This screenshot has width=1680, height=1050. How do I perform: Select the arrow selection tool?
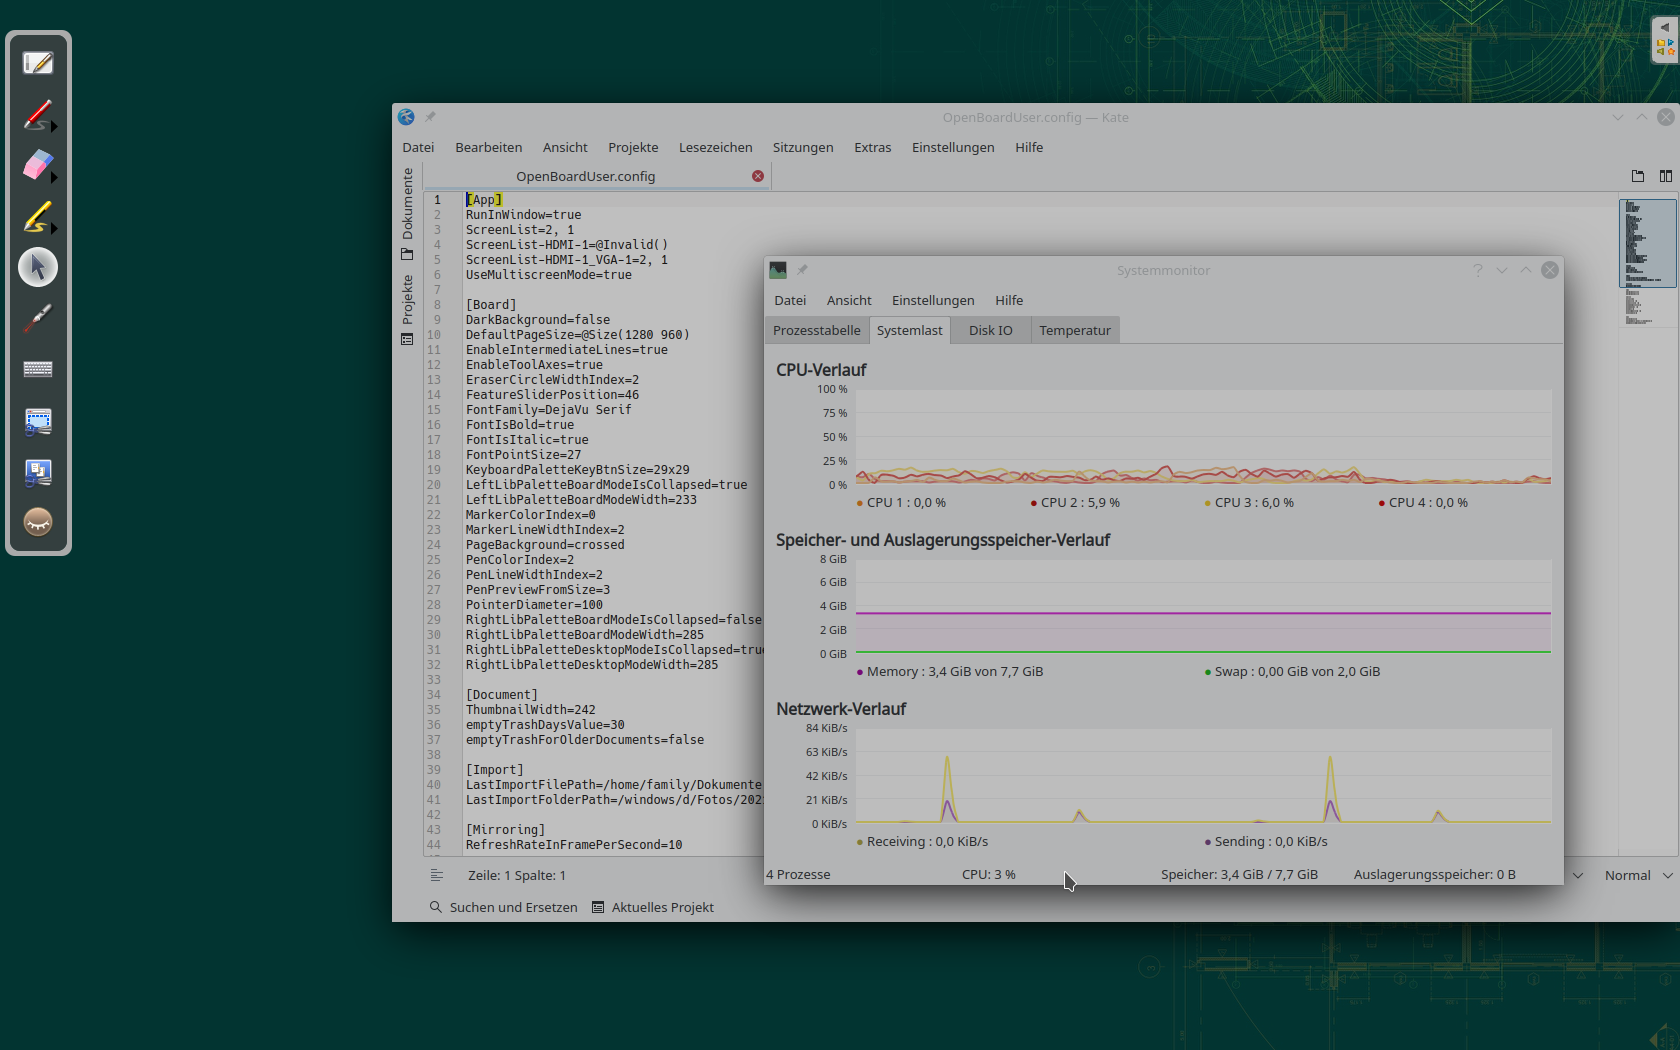[x=38, y=267]
